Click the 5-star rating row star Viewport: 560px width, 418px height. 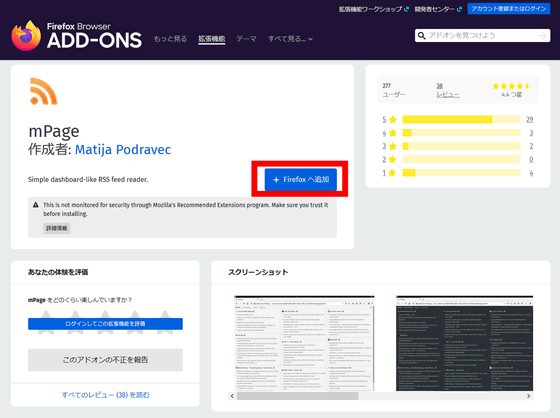pyautogui.click(x=393, y=119)
